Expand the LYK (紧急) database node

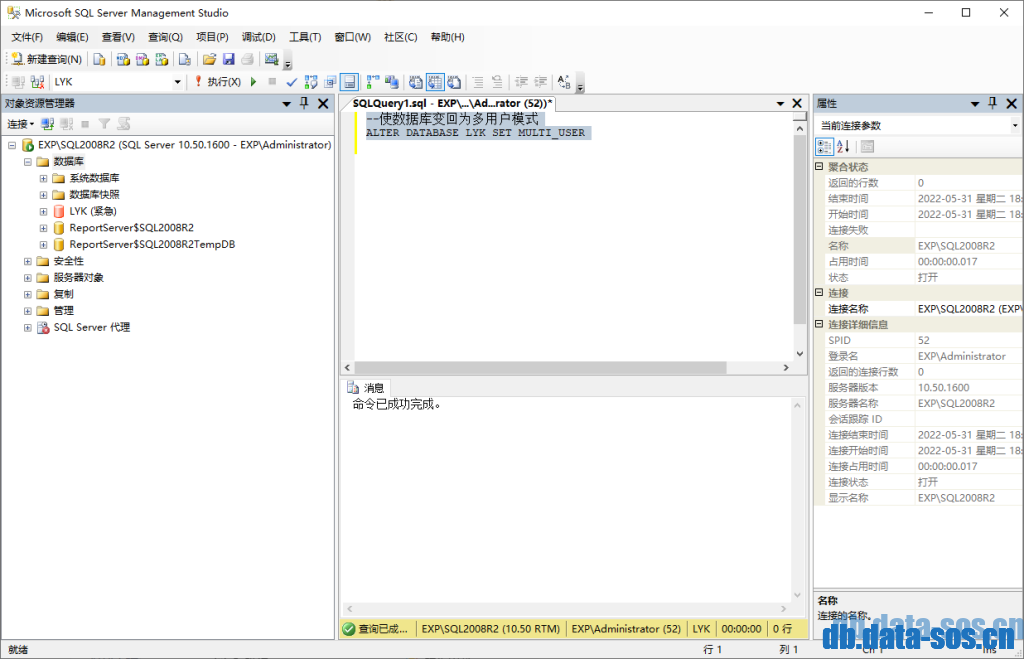pos(43,212)
